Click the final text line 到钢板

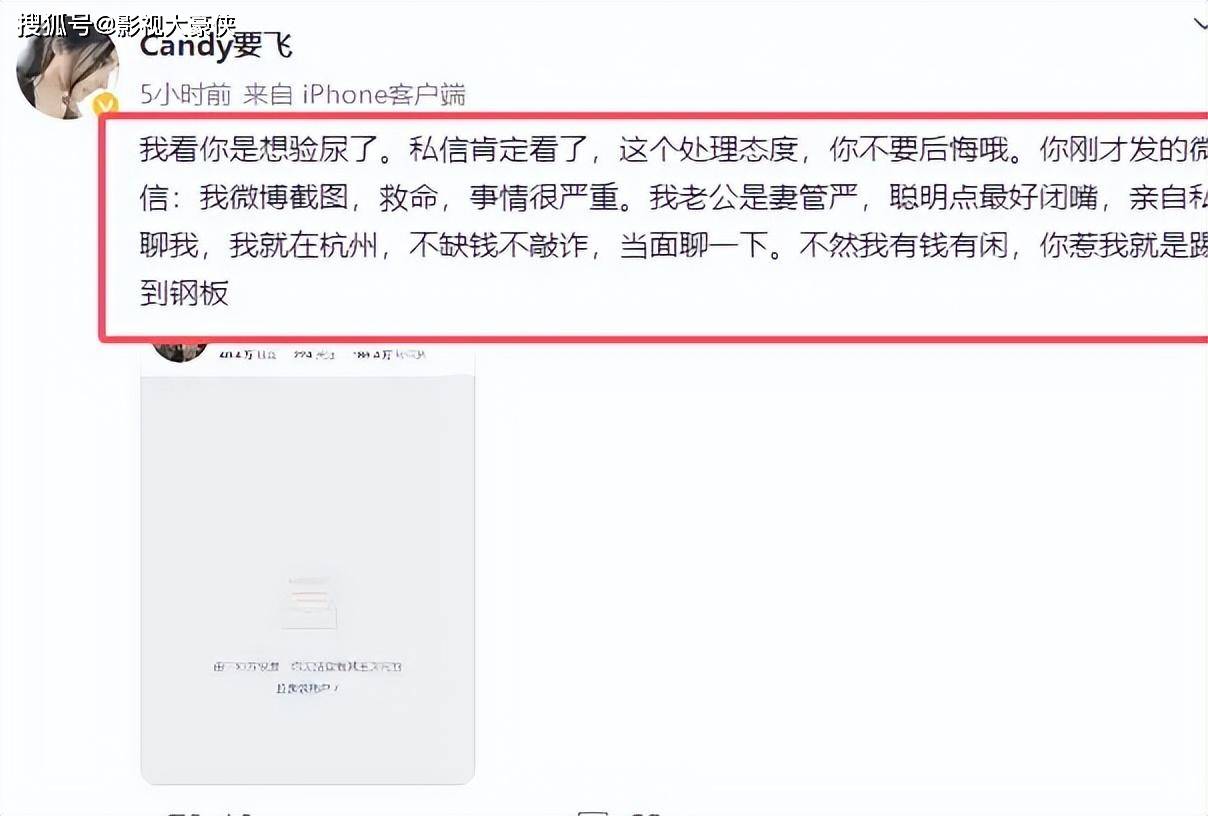tap(185, 292)
